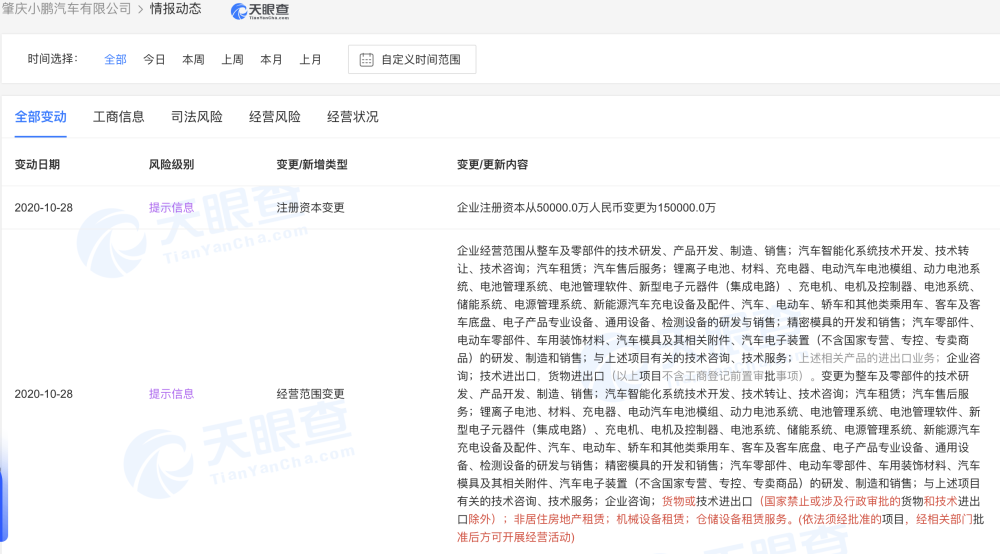Go to 肇庆小鹏汽车有限公司 breadcrumb link
The height and width of the screenshot is (554, 1000).
pos(66,9)
